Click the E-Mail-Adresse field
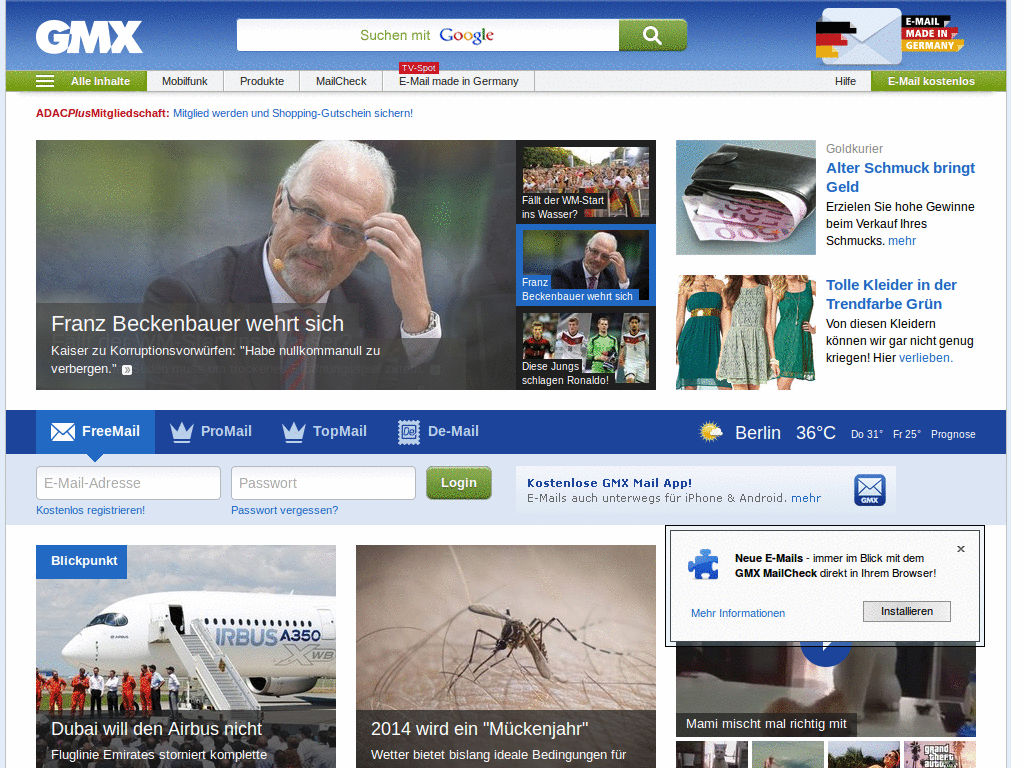This screenshot has height=768, width=1024. coord(129,483)
